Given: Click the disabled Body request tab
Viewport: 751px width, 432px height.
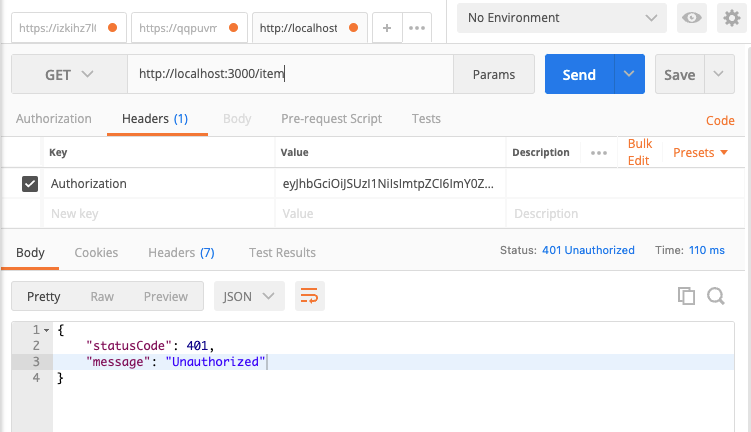Looking at the screenshot, I should tap(237, 119).
